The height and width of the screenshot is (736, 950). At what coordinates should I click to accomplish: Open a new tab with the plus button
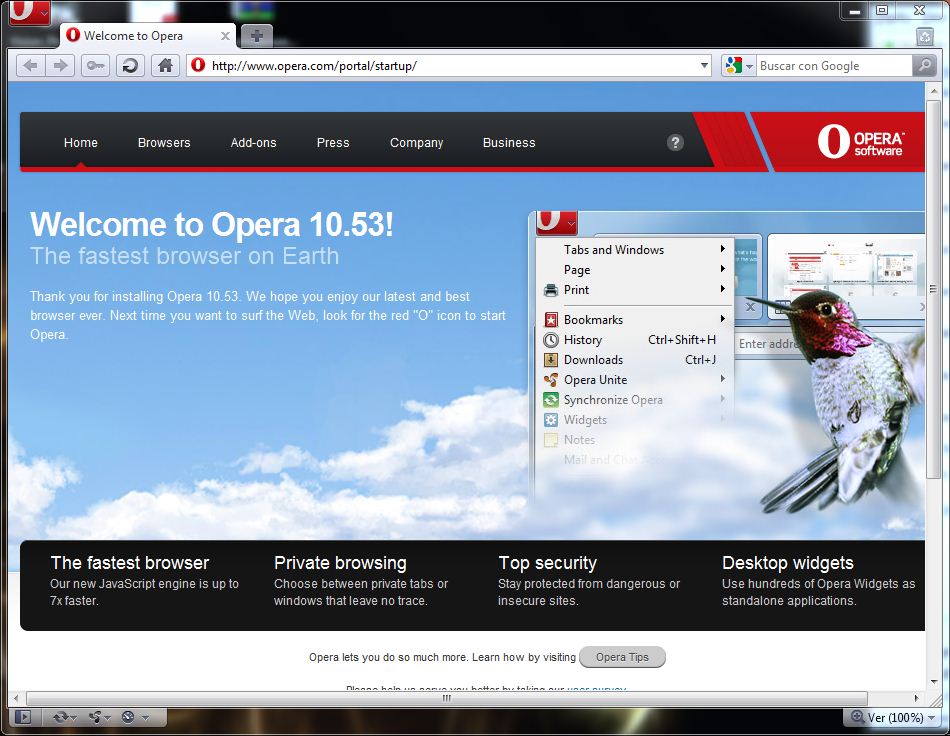[257, 36]
